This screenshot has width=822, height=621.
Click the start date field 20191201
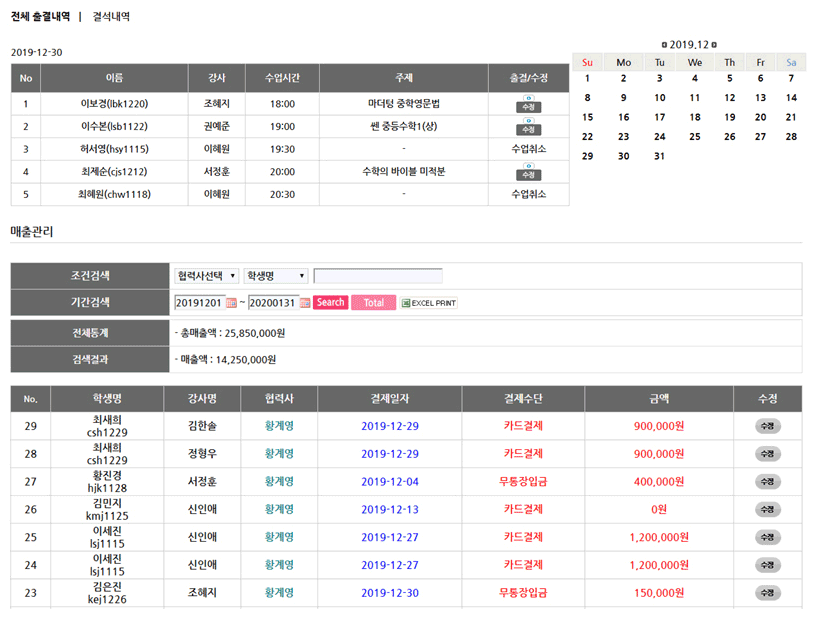click(x=199, y=303)
